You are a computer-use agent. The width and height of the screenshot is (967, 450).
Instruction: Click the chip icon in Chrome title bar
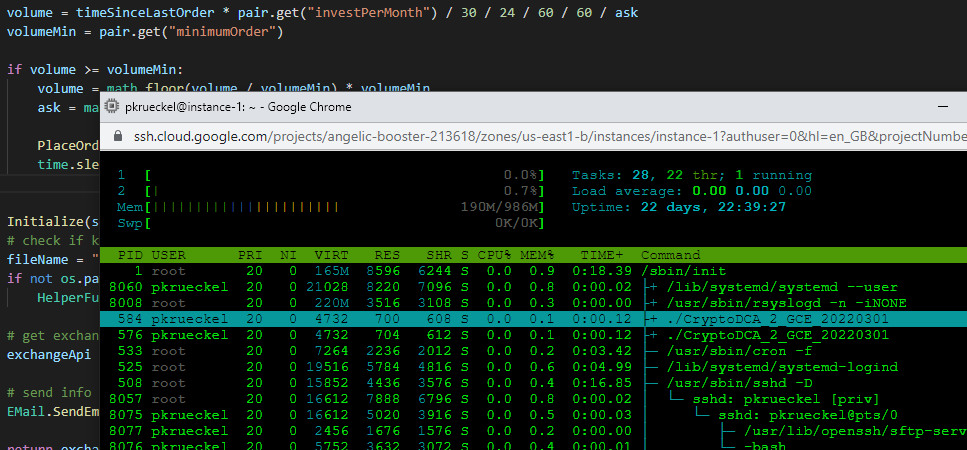112,107
